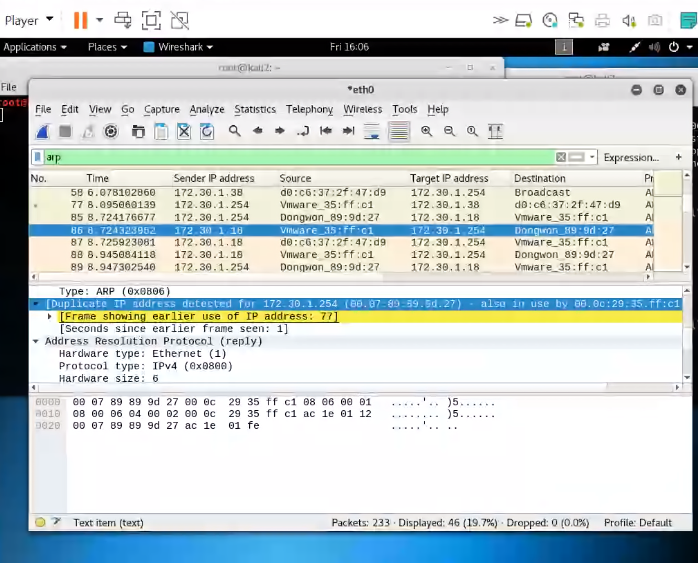Image resolution: width=698 pixels, height=563 pixels.
Task: Go forward to next packet arrow
Action: (x=280, y=131)
